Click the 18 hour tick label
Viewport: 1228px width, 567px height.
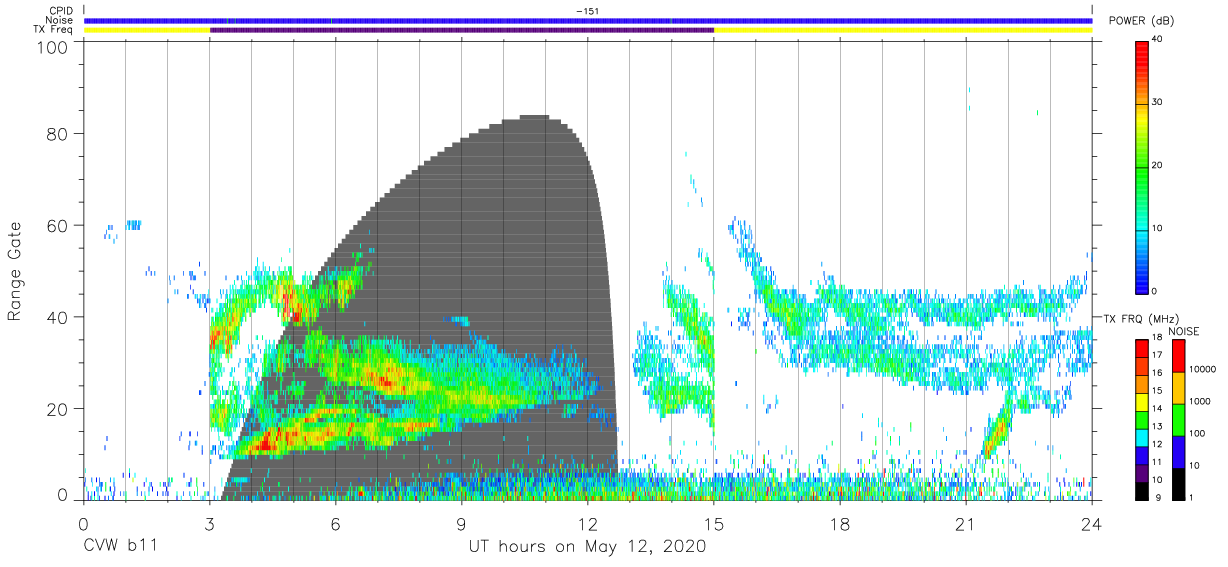point(840,524)
